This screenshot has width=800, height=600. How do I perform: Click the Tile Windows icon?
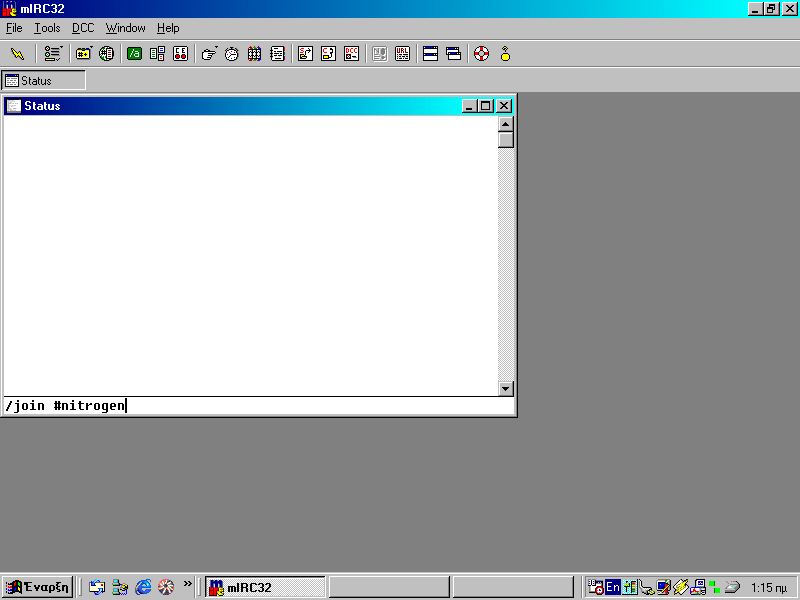(430, 54)
